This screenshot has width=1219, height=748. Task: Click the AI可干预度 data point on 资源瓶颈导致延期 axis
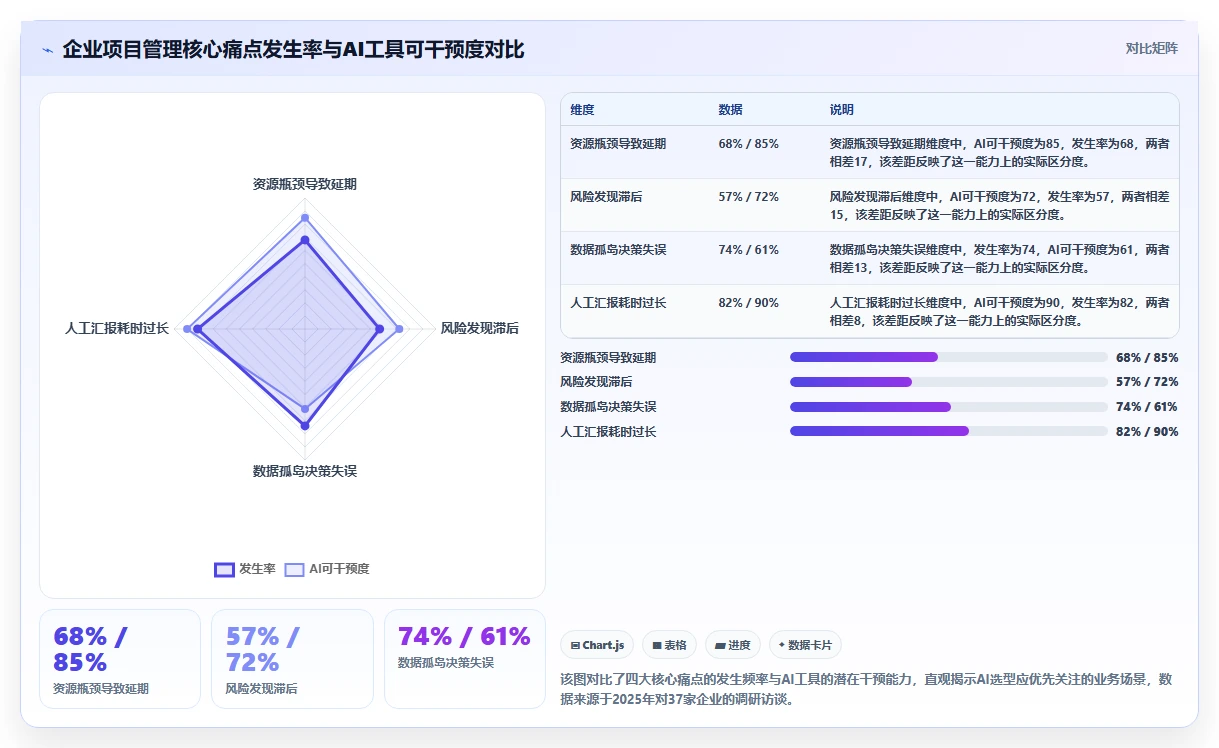pos(305,218)
